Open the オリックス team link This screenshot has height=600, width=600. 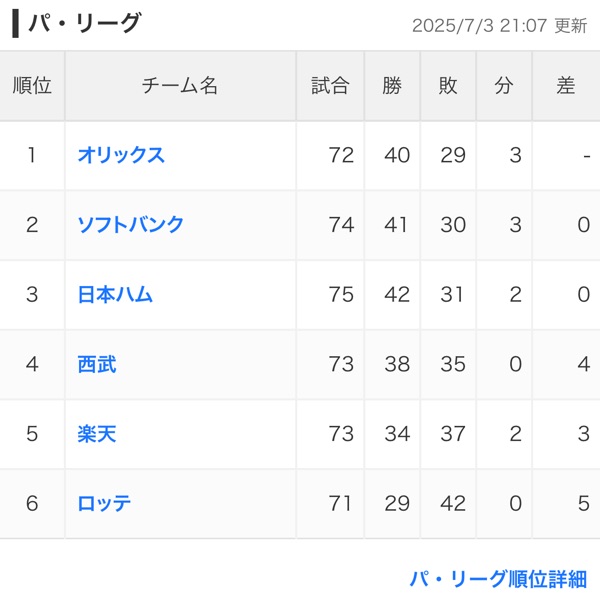click(121, 155)
